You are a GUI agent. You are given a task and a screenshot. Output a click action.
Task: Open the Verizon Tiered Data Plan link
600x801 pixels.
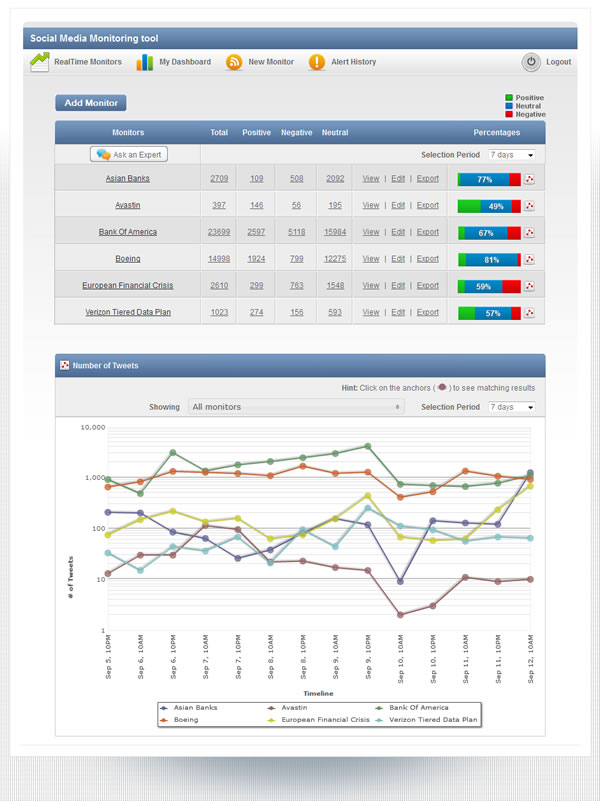[128, 312]
